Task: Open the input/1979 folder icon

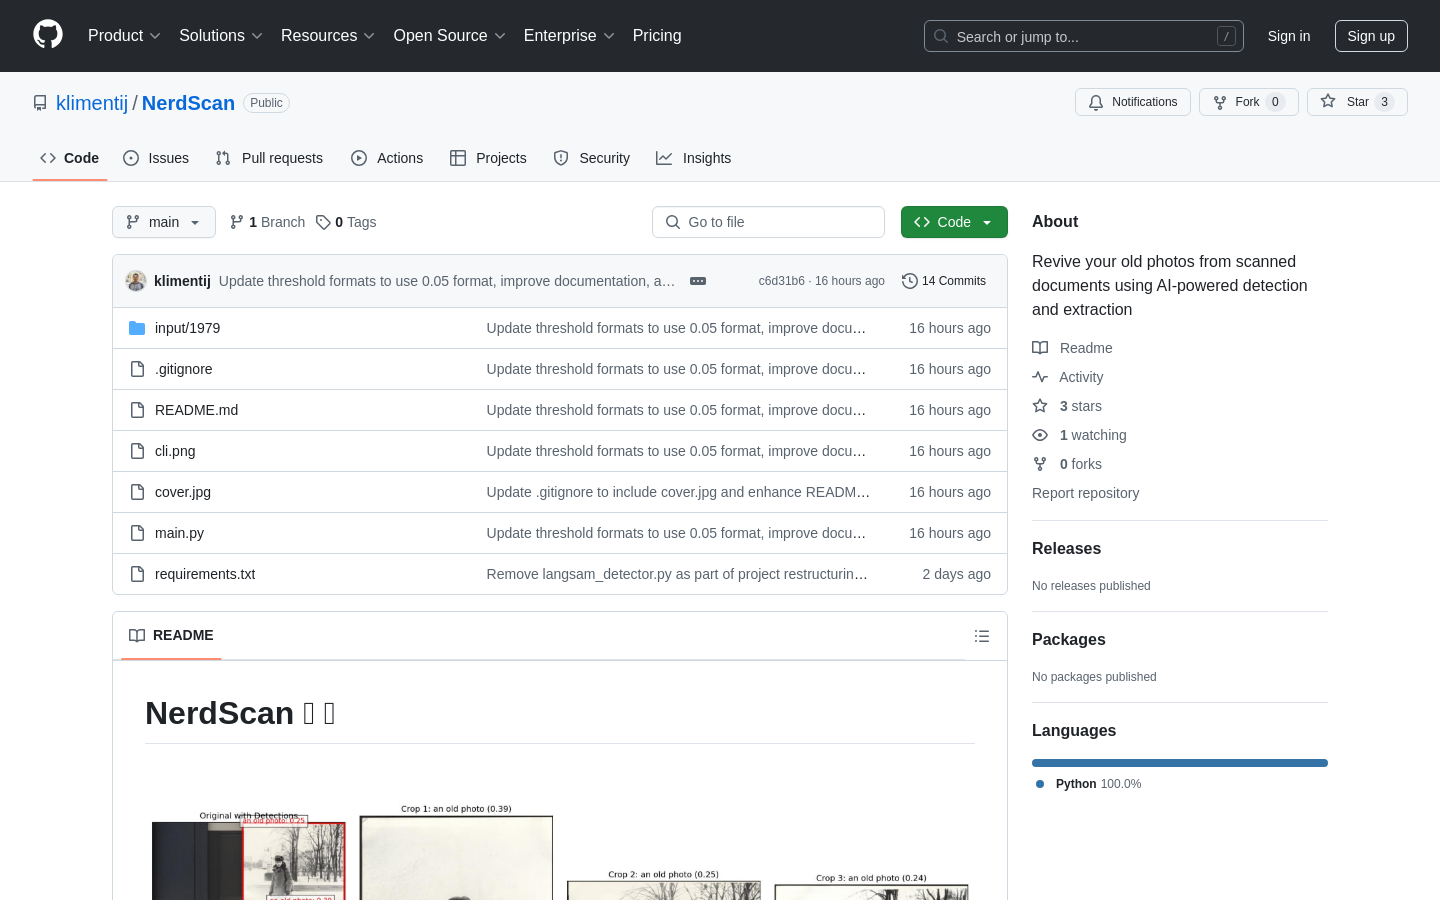Action: (137, 328)
